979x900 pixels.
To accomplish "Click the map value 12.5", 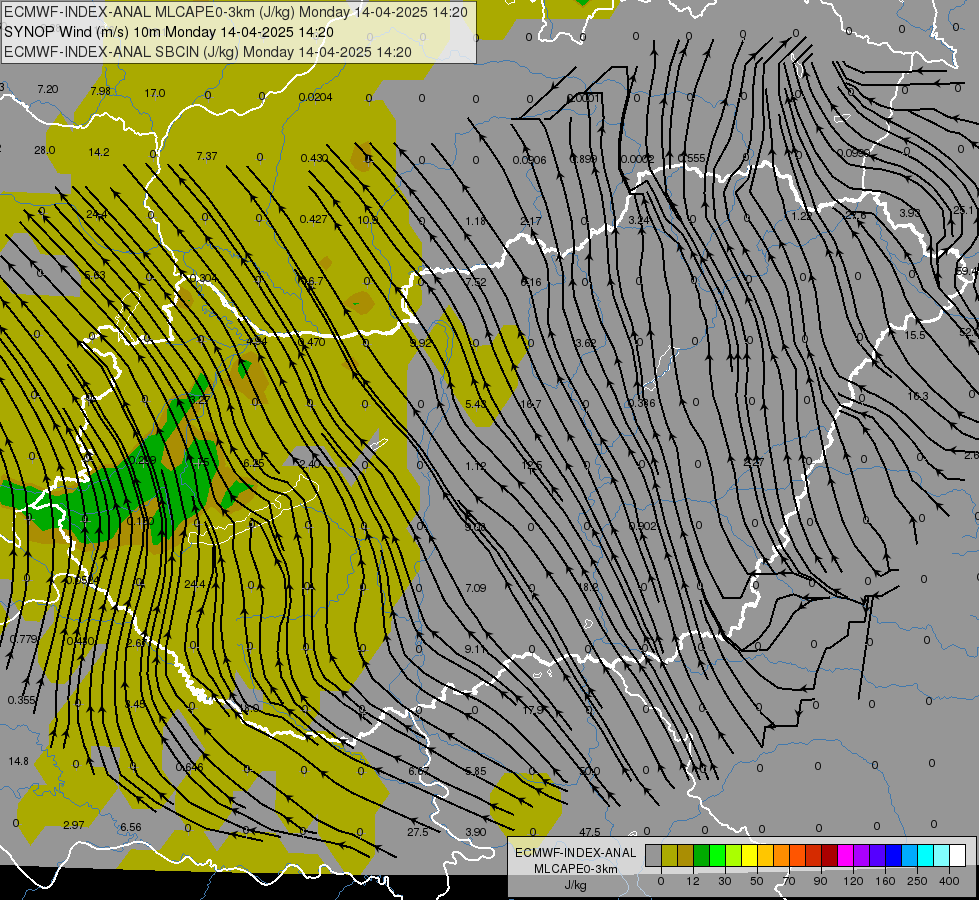I will pos(531,465).
